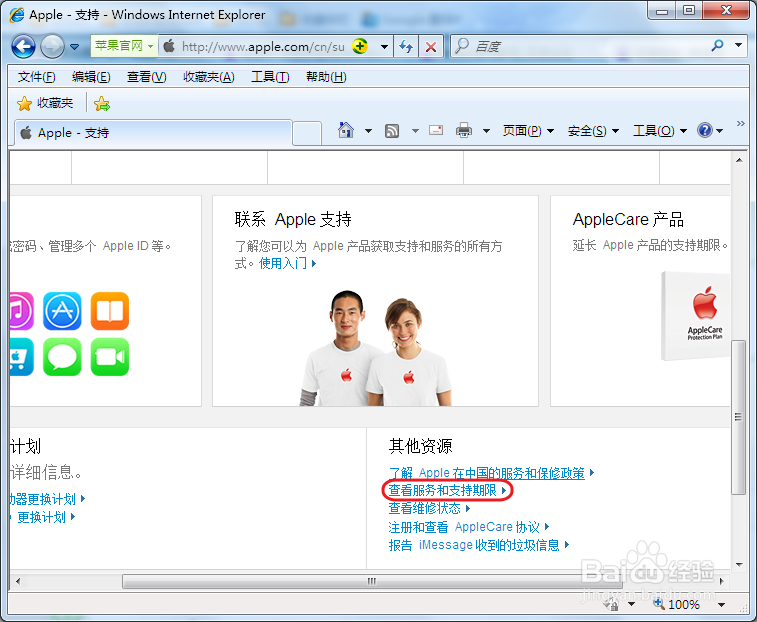Click the address bar URL field

(263, 47)
